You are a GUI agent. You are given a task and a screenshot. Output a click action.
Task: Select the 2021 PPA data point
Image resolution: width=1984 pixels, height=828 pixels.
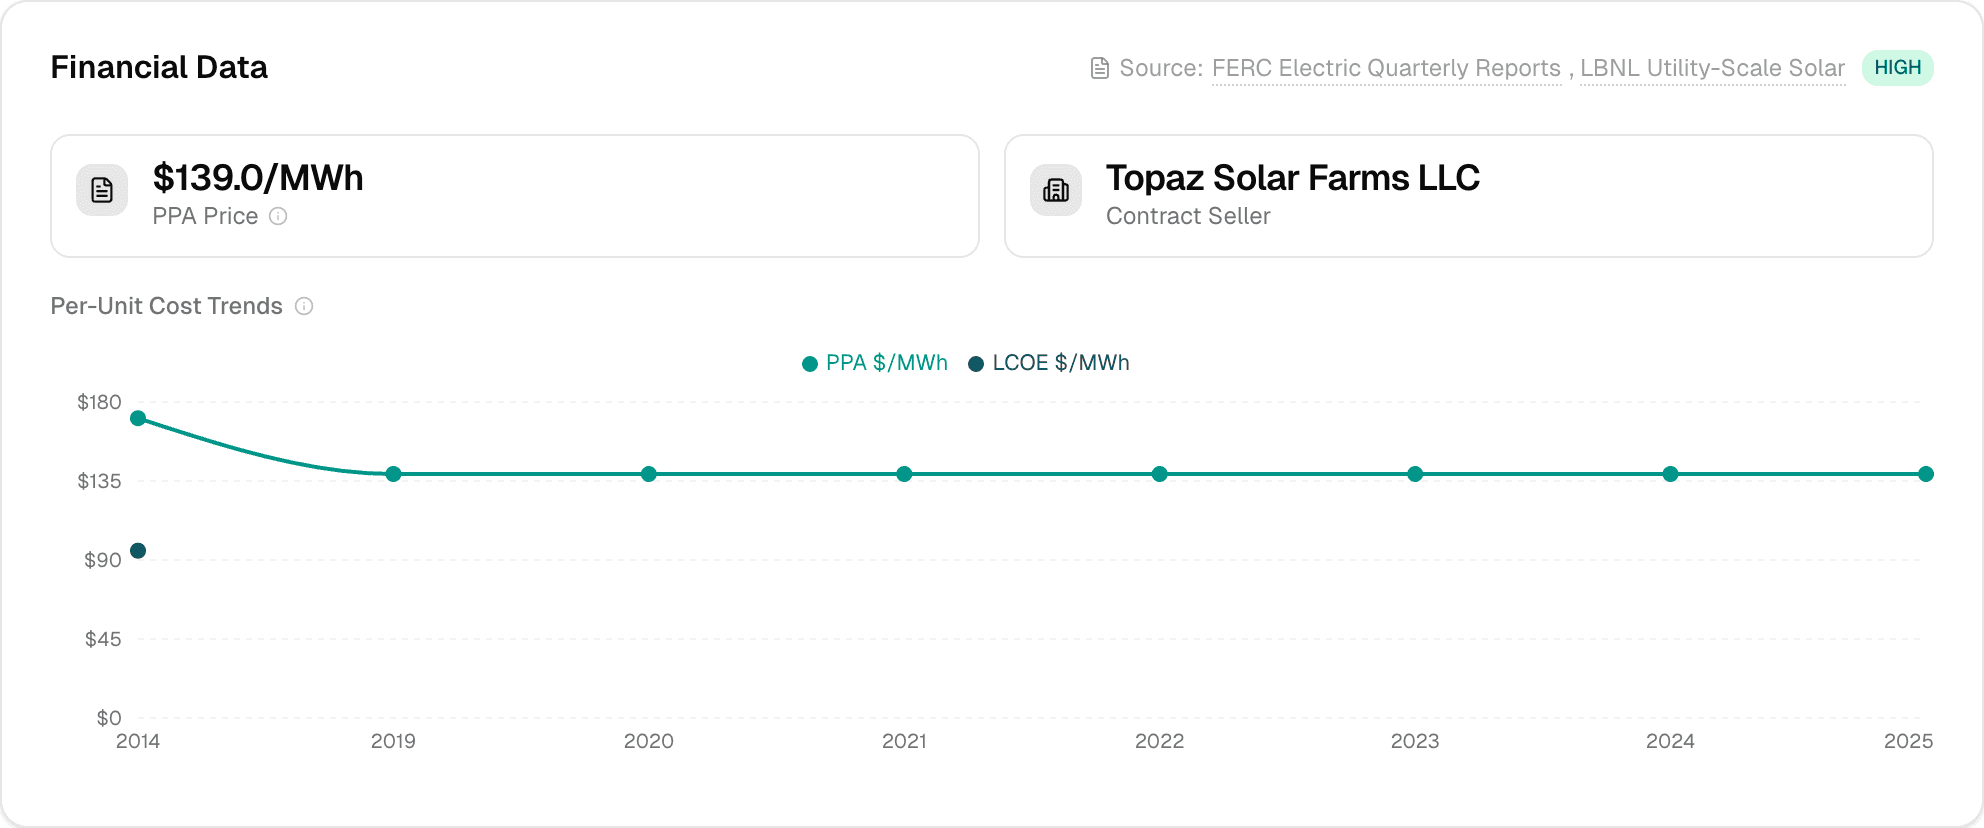(x=904, y=474)
